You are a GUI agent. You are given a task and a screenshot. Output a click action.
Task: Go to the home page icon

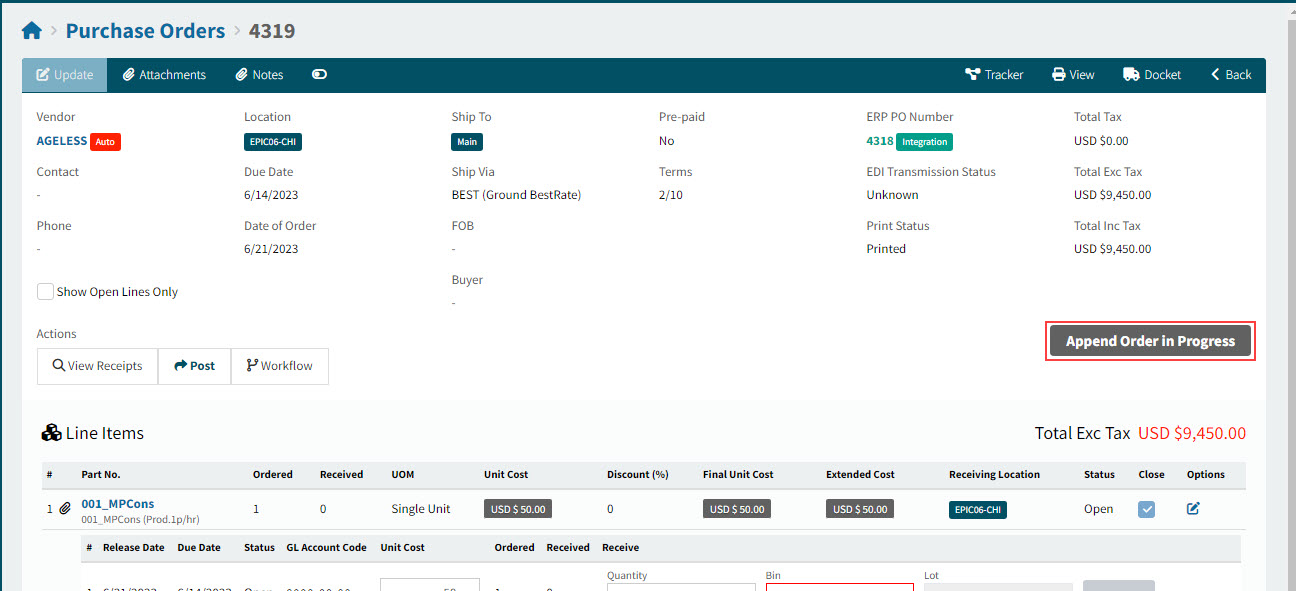pos(32,31)
